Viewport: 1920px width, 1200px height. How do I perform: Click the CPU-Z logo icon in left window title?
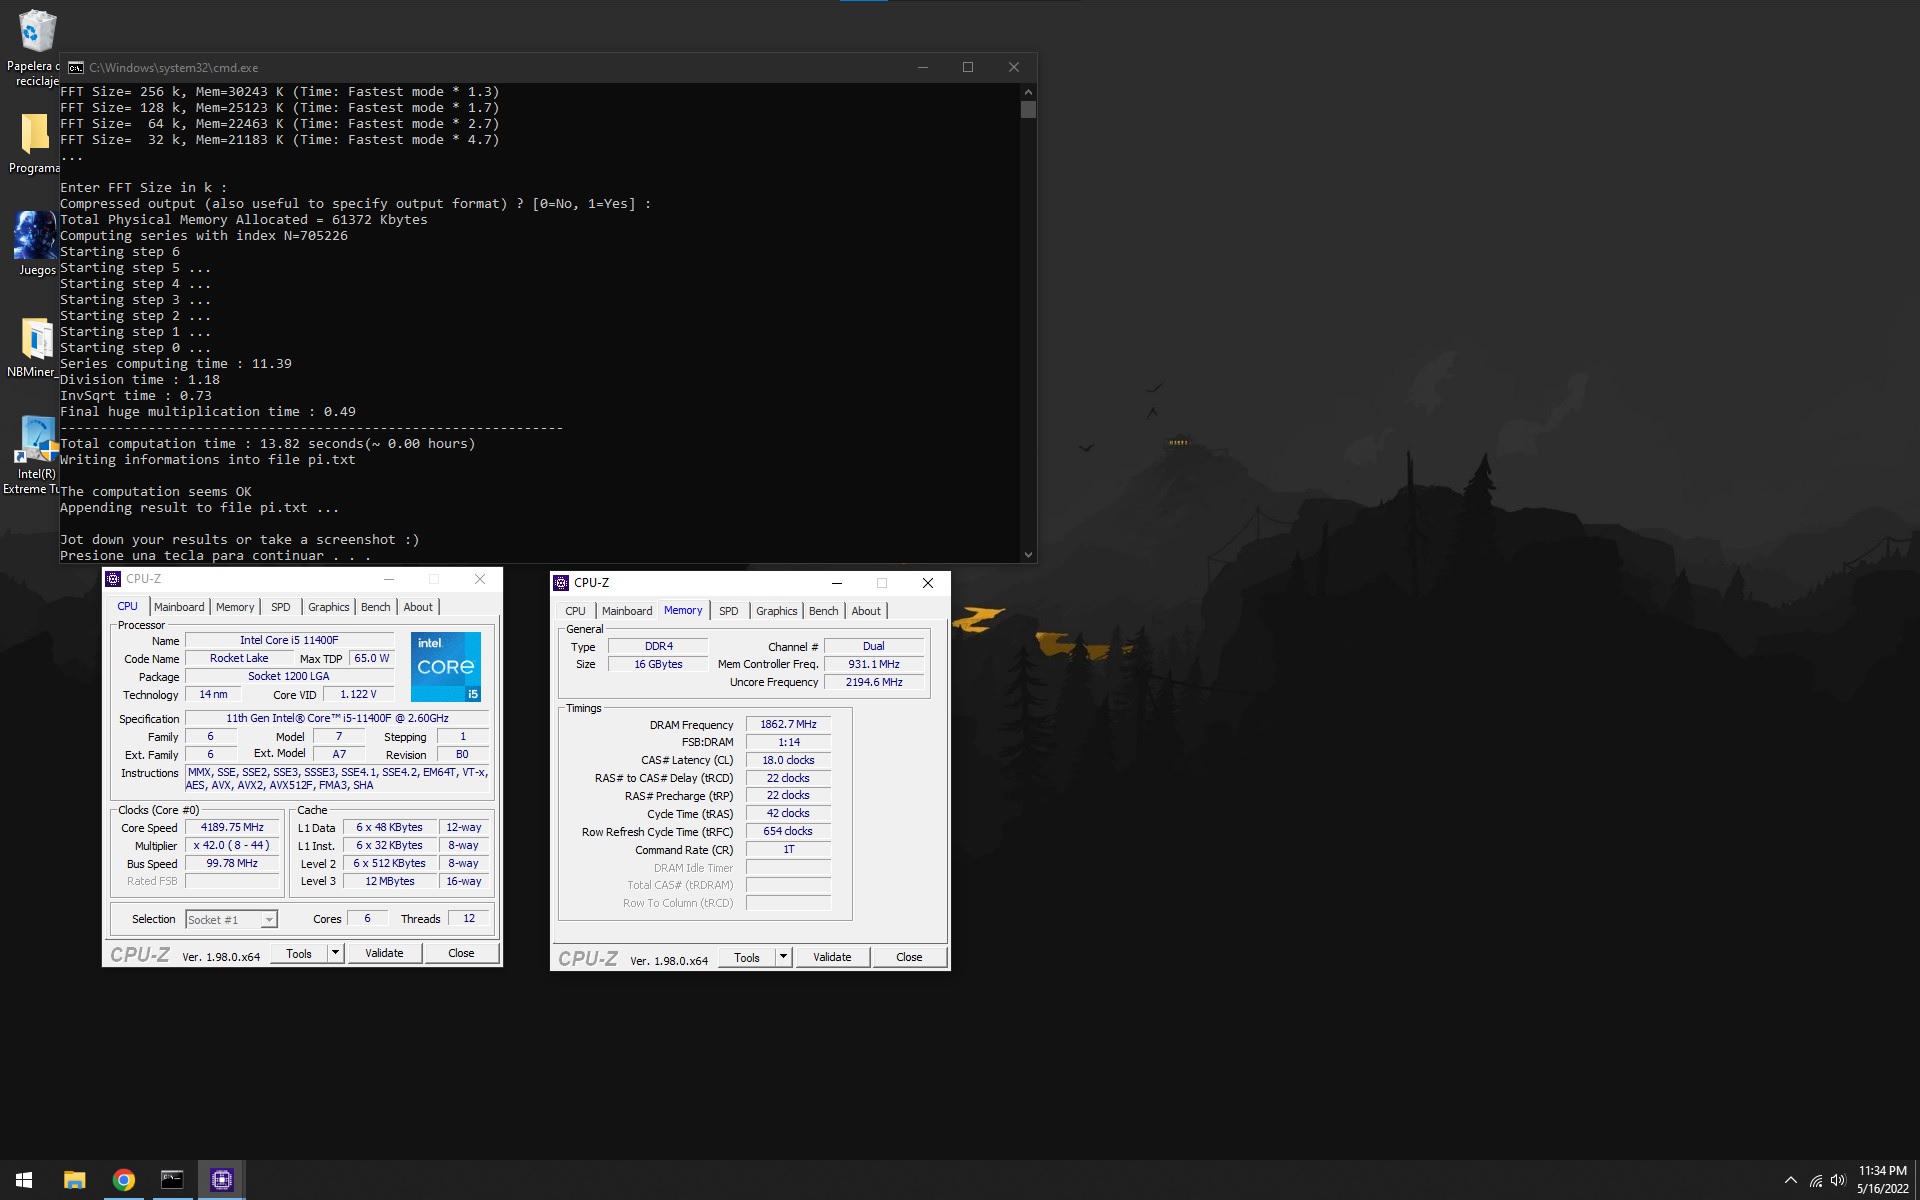[113, 579]
